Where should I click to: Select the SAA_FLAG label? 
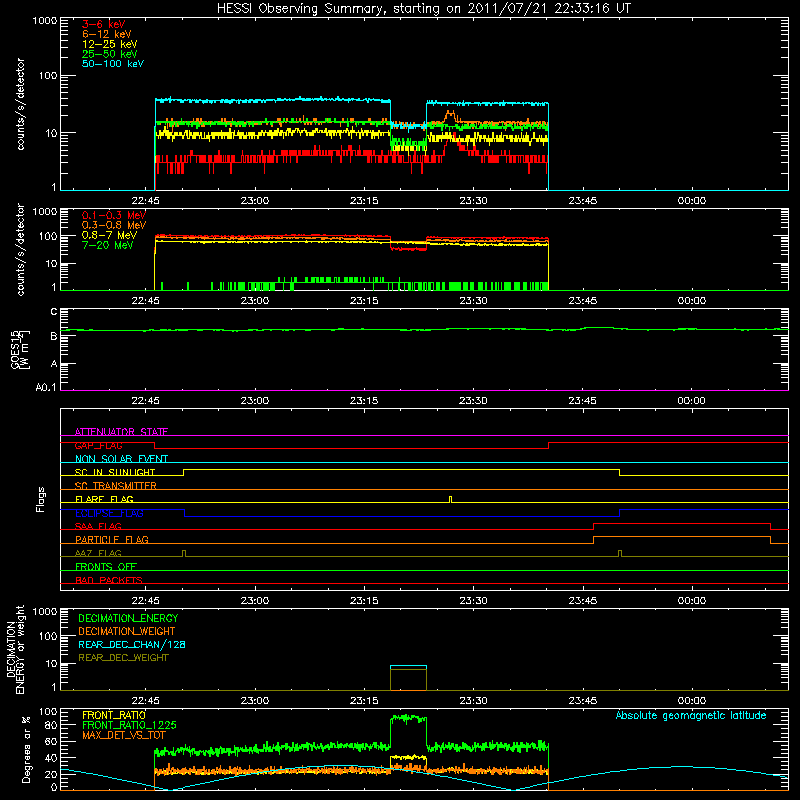point(98,526)
